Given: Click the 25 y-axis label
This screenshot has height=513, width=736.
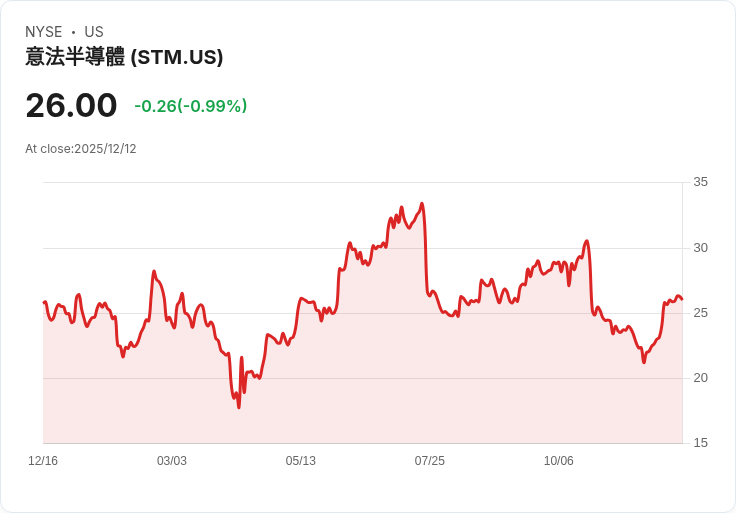Looking at the screenshot, I should (x=700, y=313).
